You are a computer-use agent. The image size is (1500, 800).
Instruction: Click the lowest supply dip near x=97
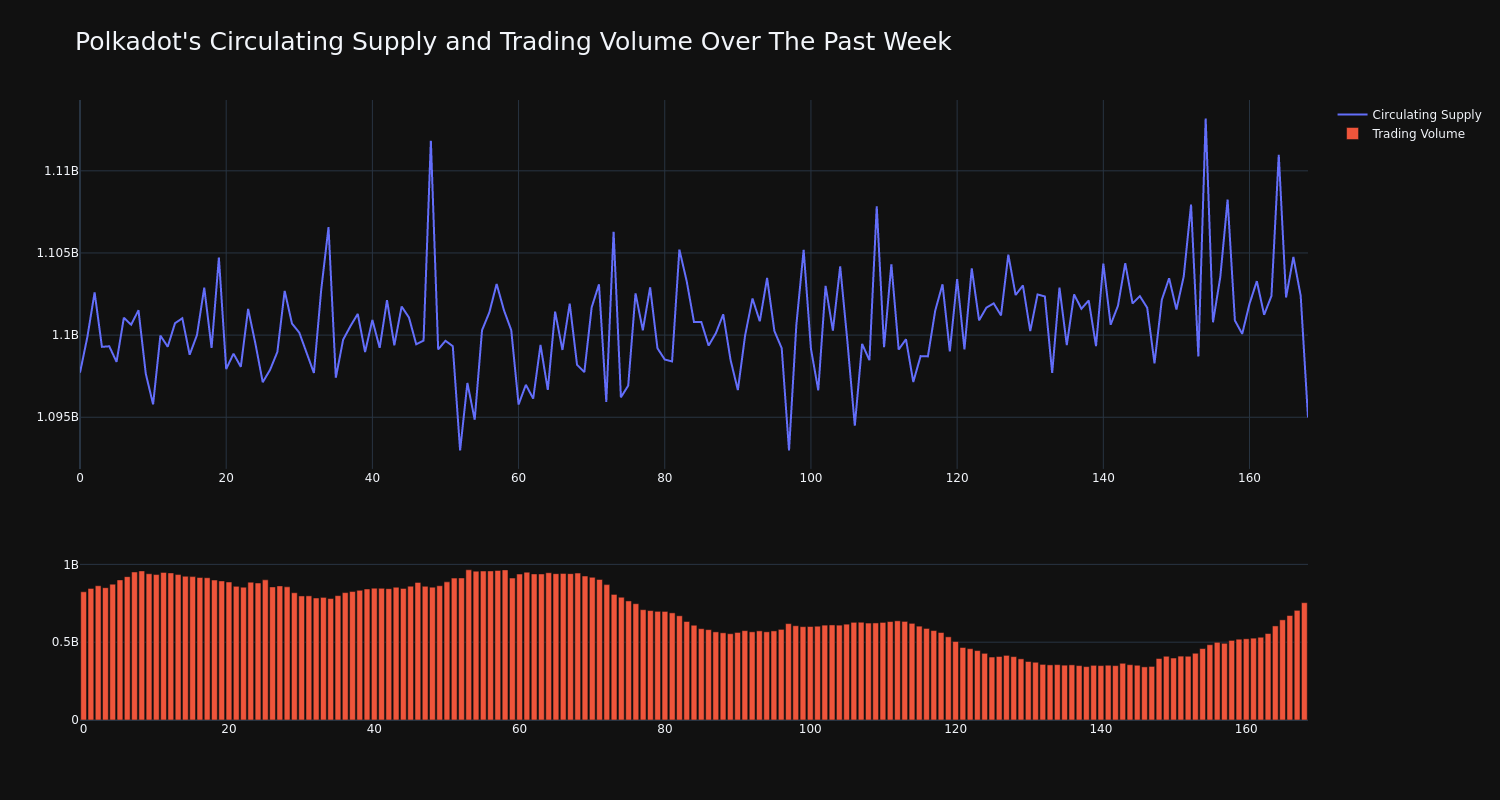pos(789,449)
